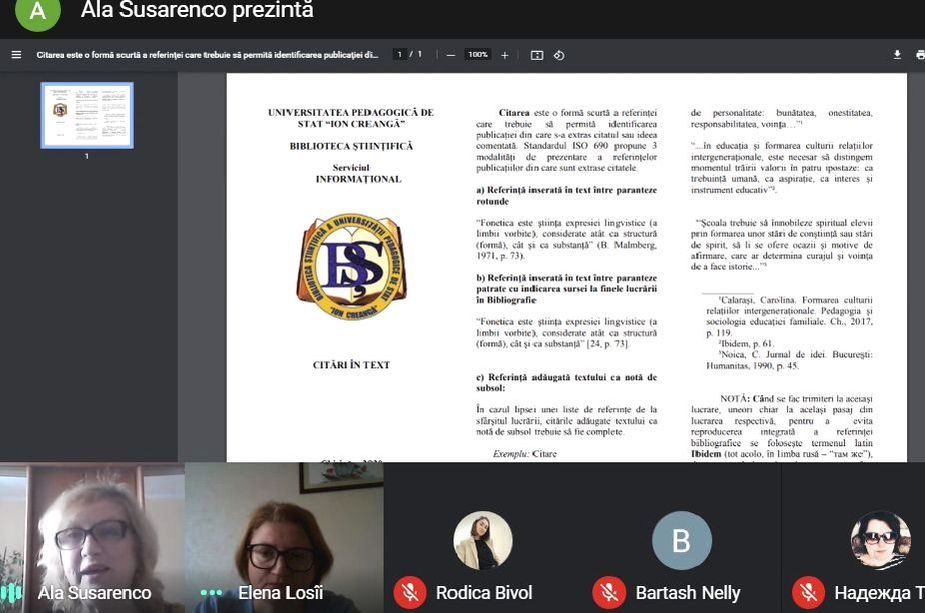Select Ala Susarenco's video tile
This screenshot has height=613, width=925.
pyautogui.click(x=92, y=537)
